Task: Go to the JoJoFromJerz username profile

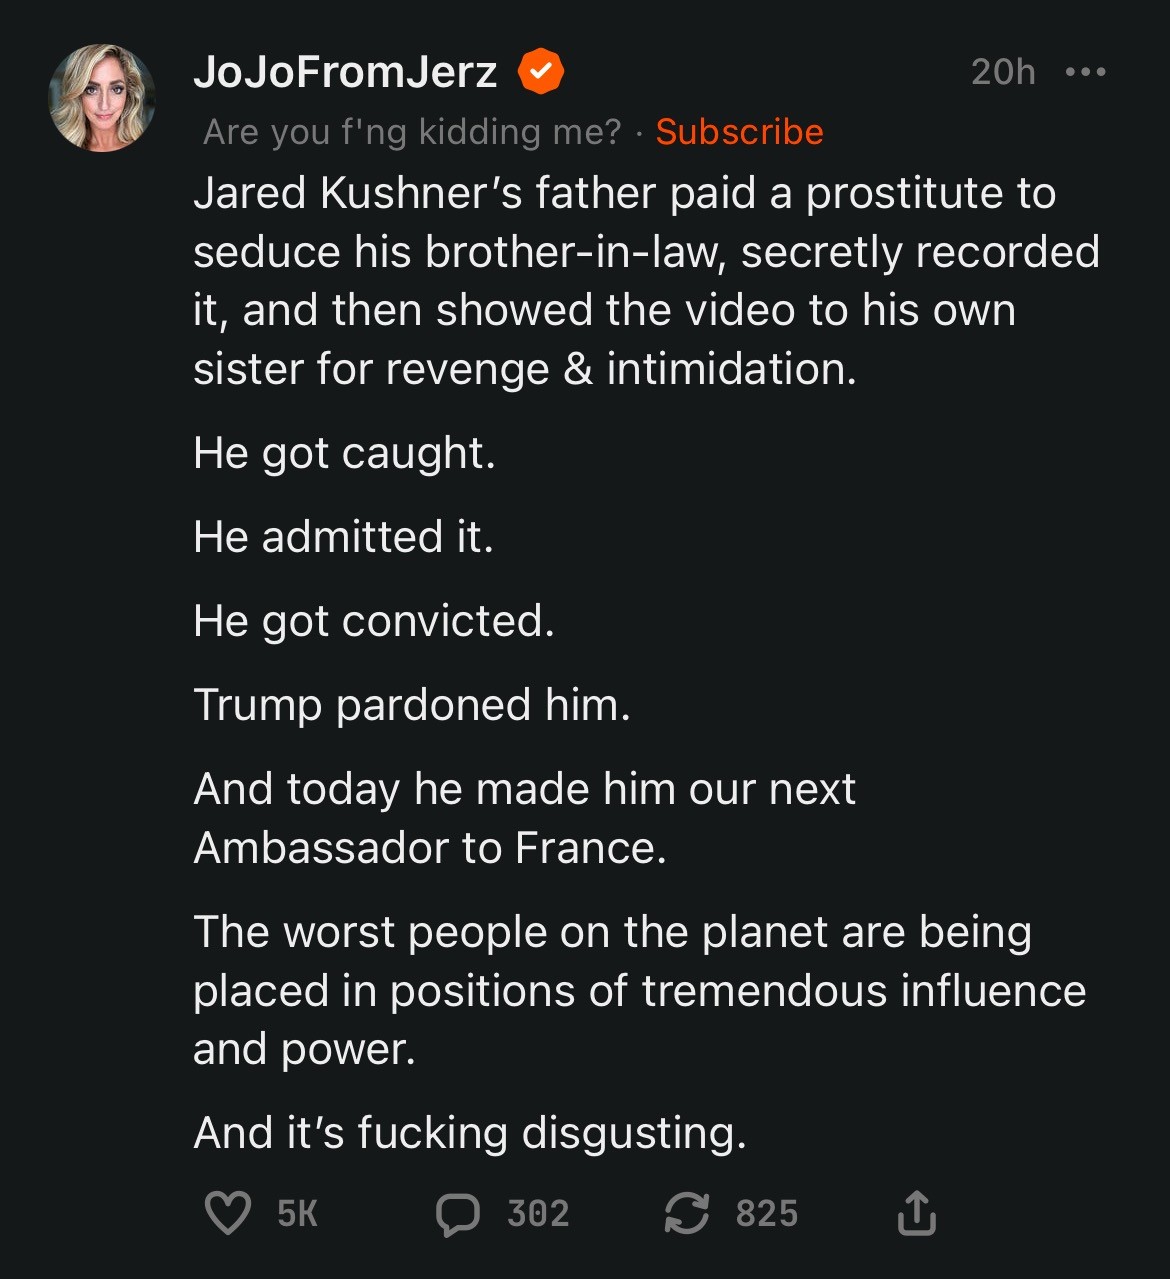Action: click(x=345, y=72)
